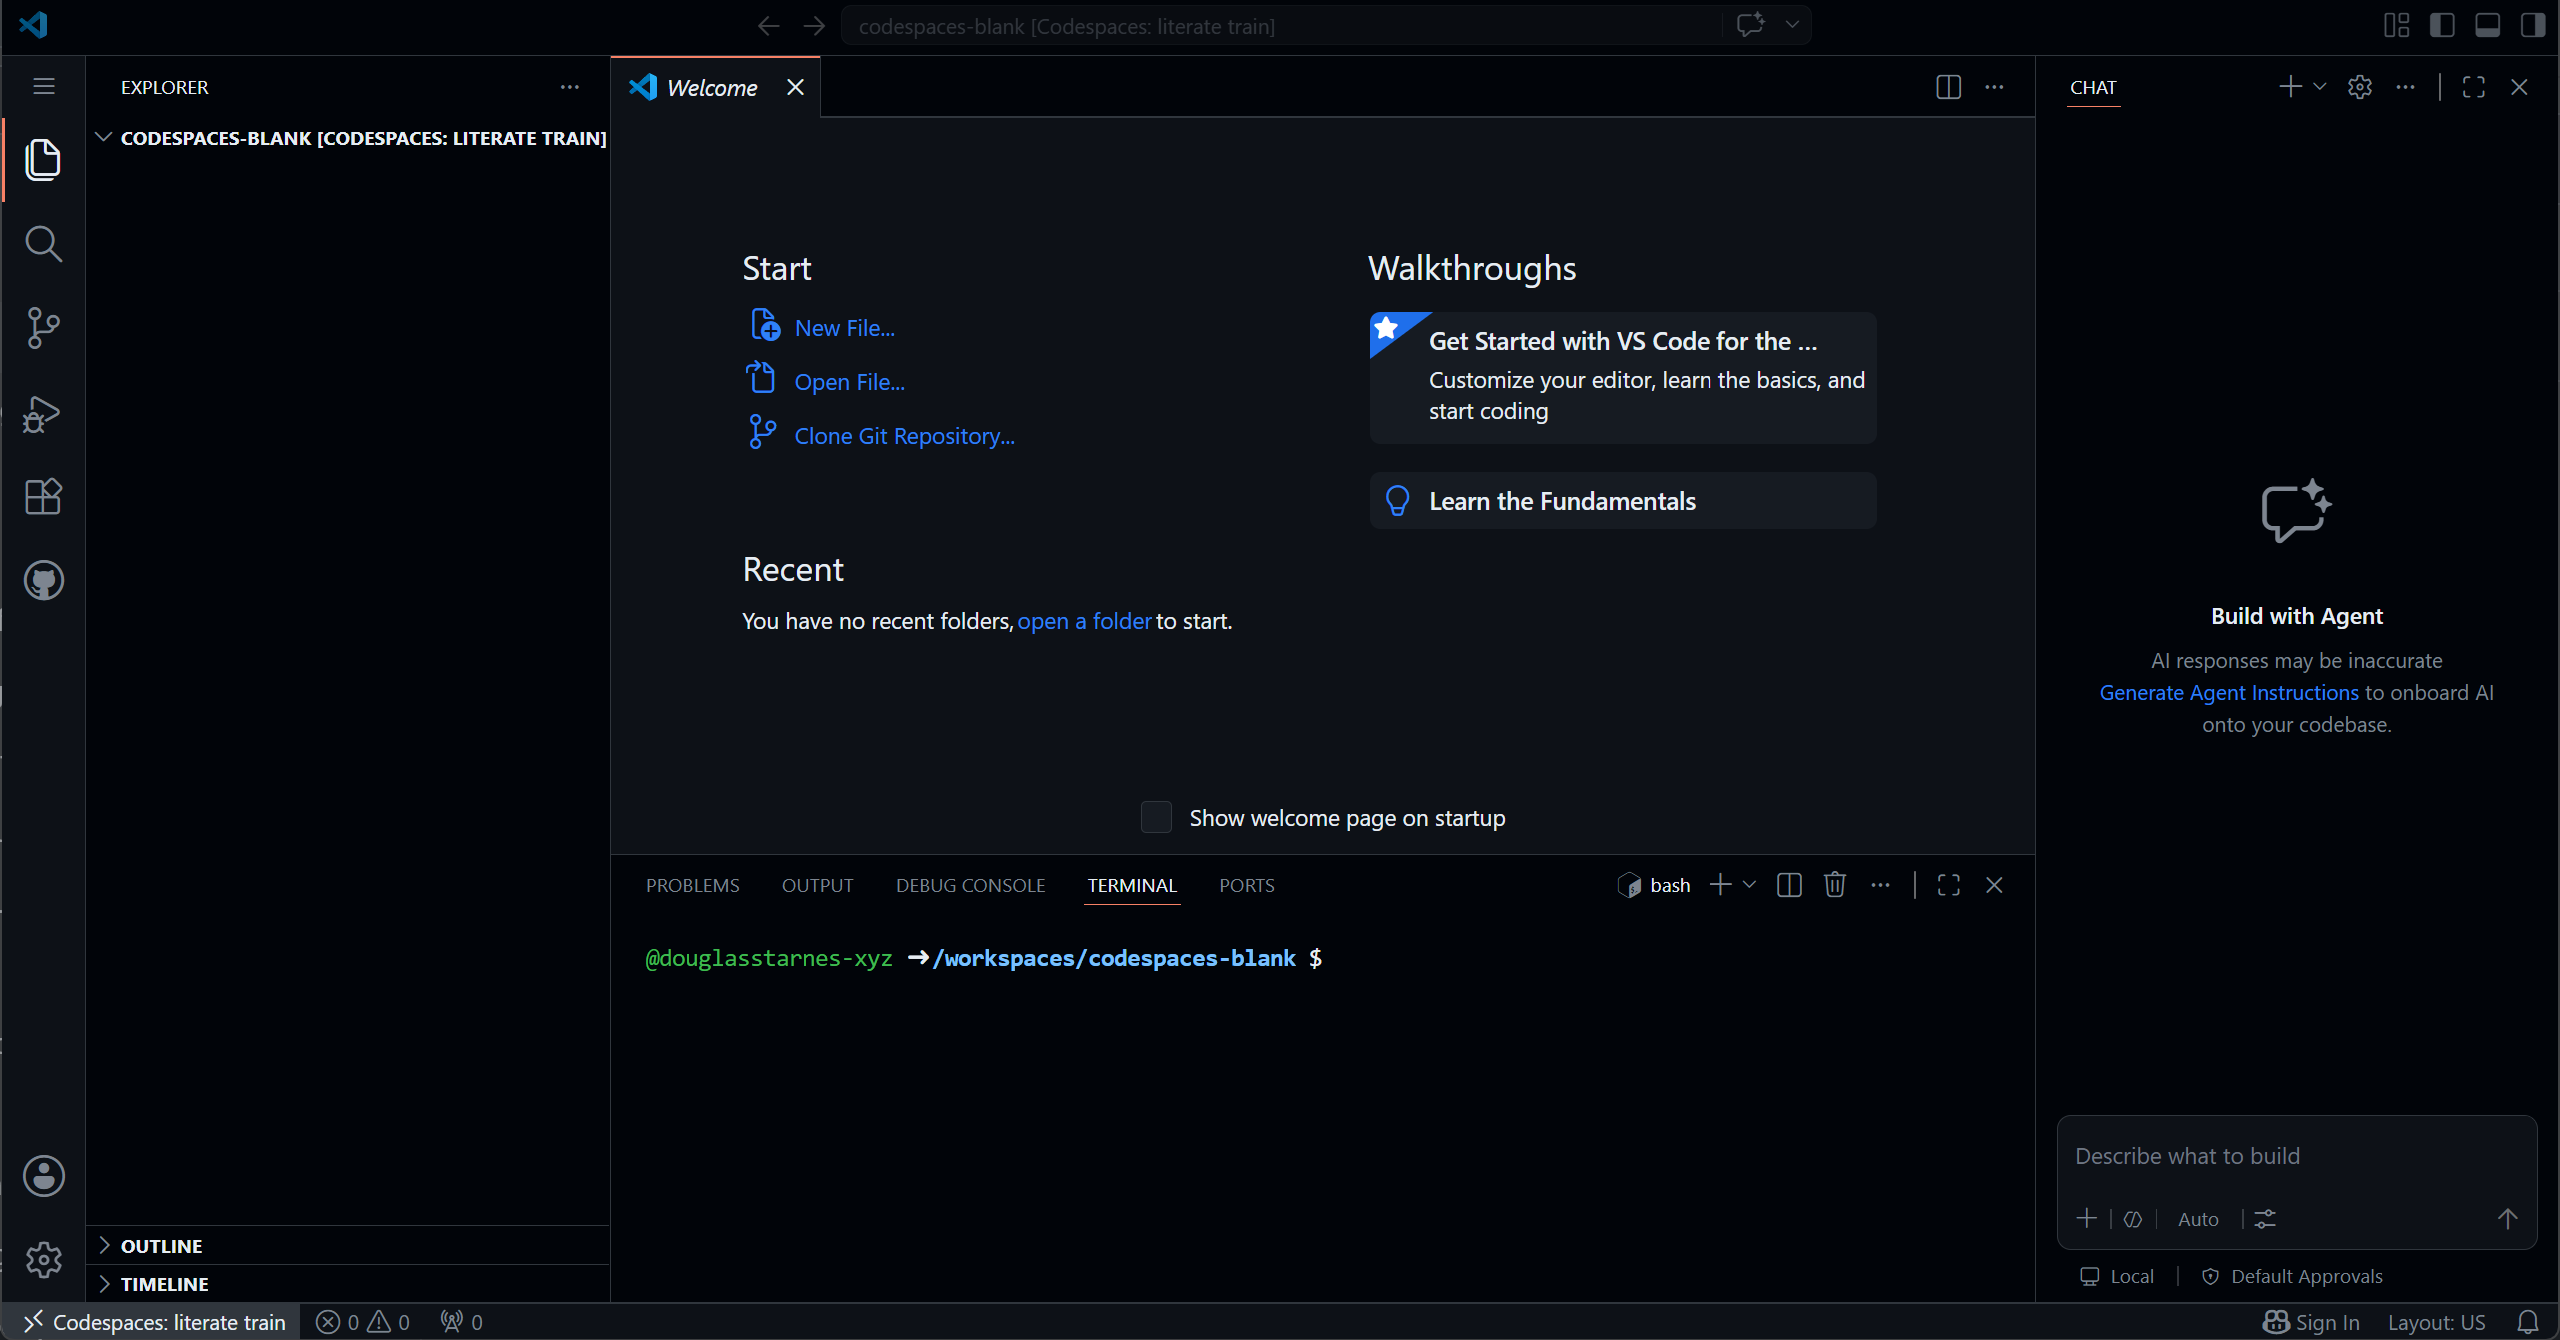Screen dimensions: 2560x1340
Task: Open the Source Control view
Action: point(43,328)
